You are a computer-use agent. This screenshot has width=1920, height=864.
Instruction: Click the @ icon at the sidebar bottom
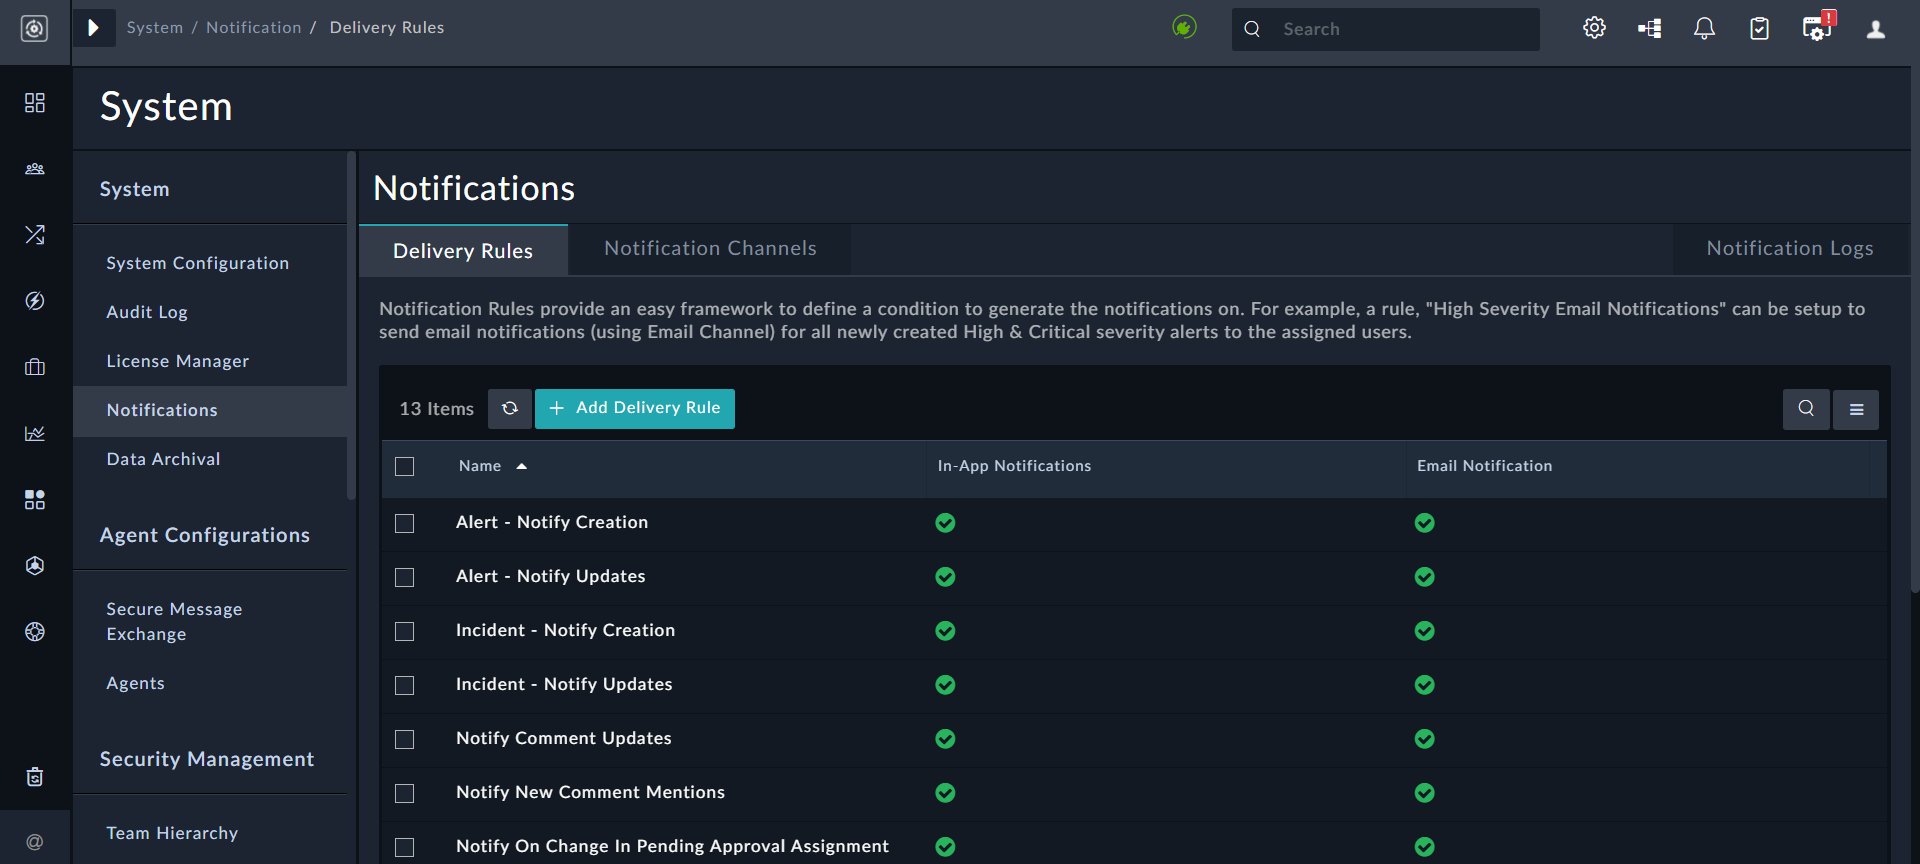click(35, 842)
